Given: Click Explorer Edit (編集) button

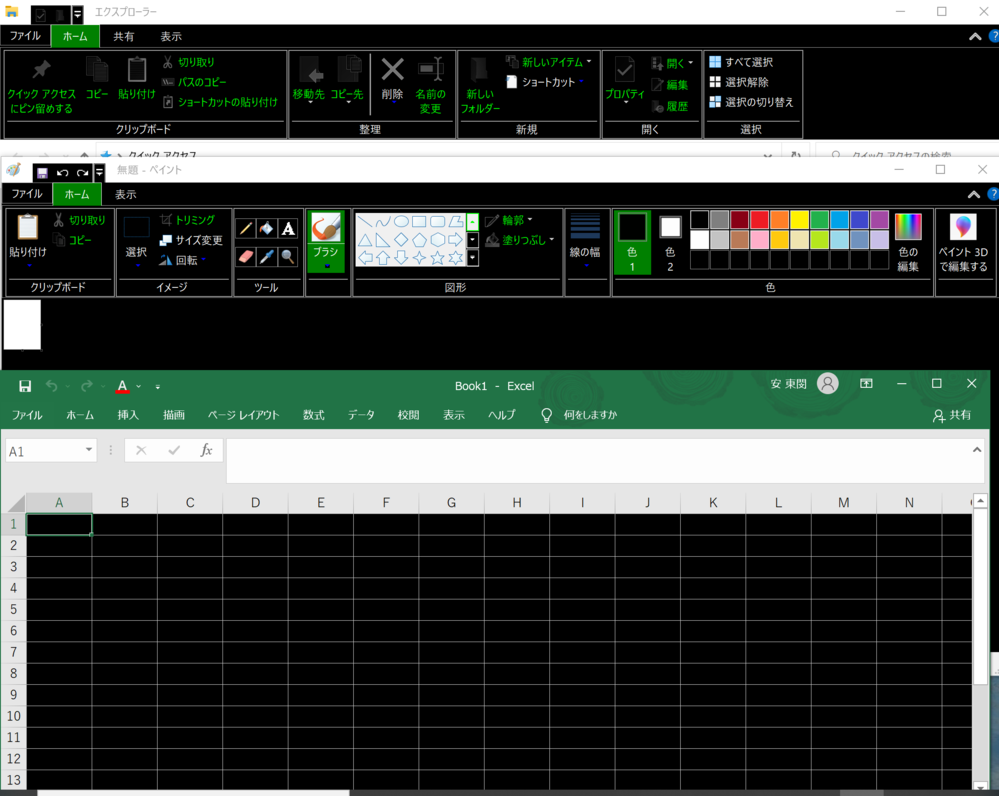Looking at the screenshot, I should tap(670, 85).
